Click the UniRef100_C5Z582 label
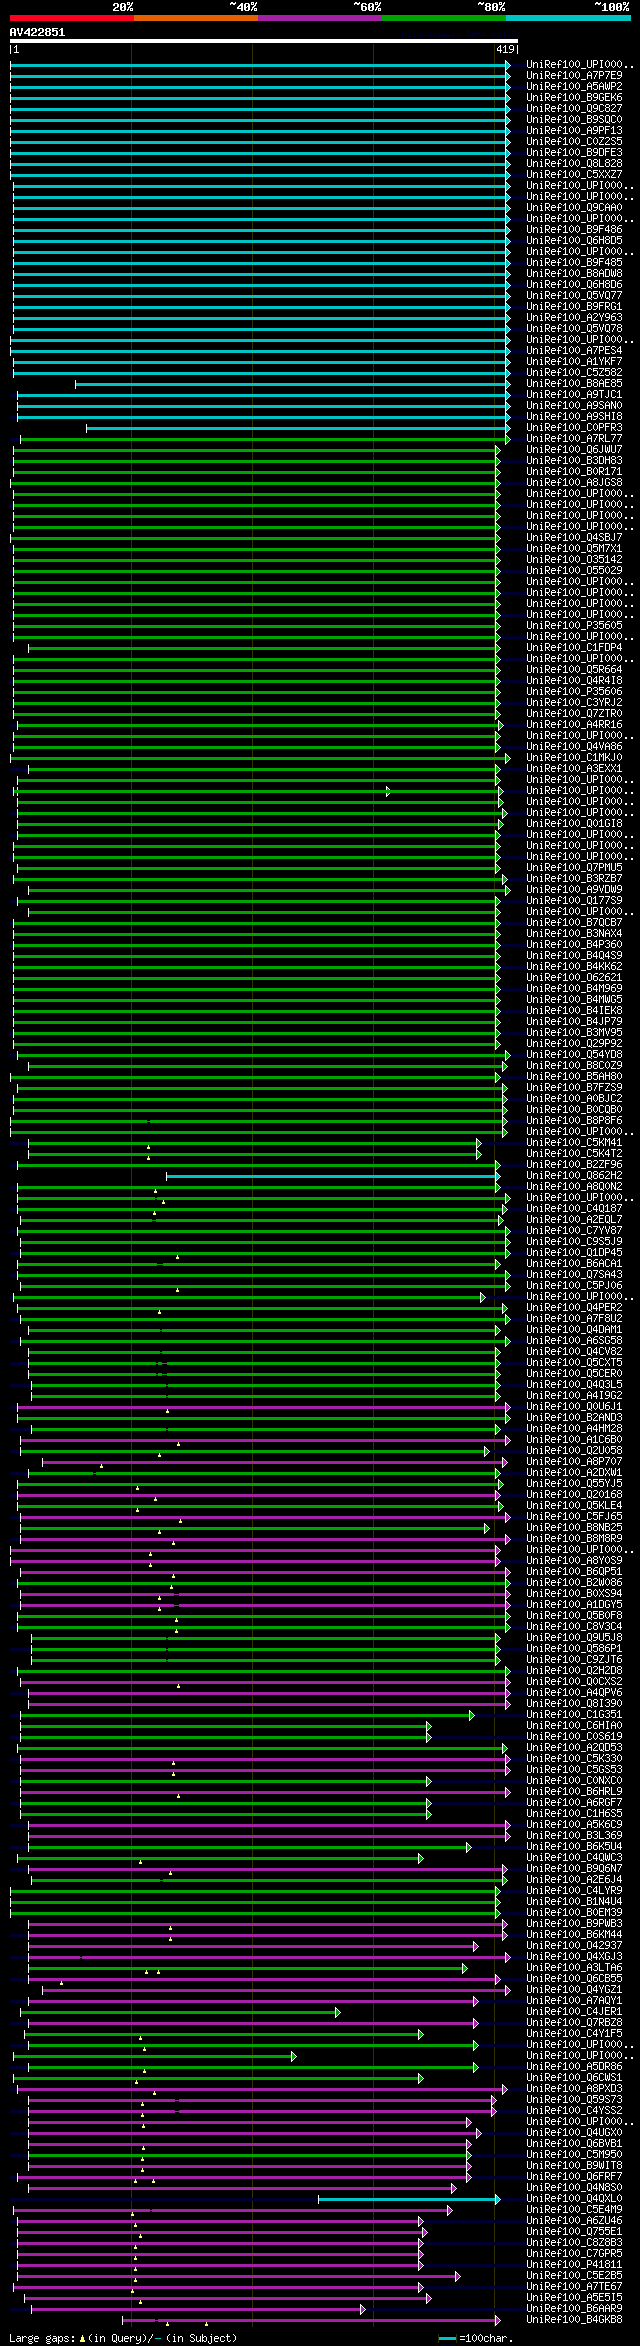The image size is (640, 2346). coord(574,373)
